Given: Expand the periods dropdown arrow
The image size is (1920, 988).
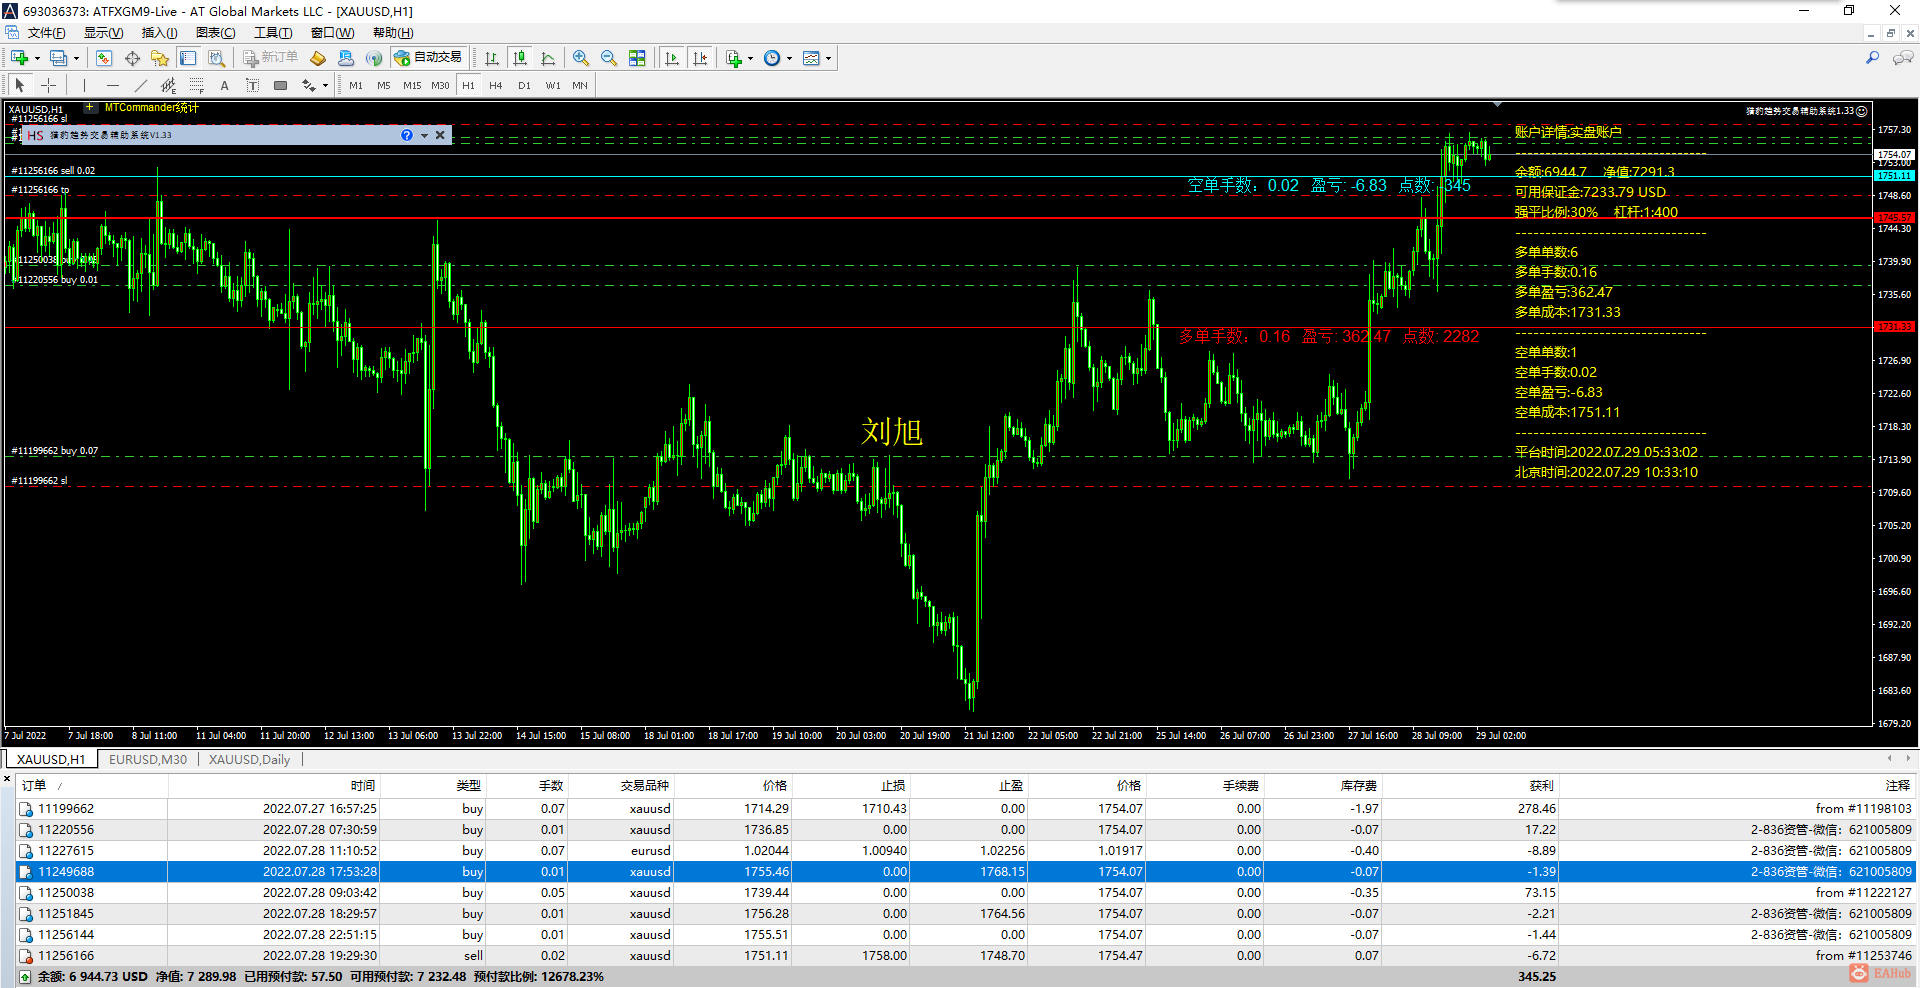Looking at the screenshot, I should (x=789, y=58).
